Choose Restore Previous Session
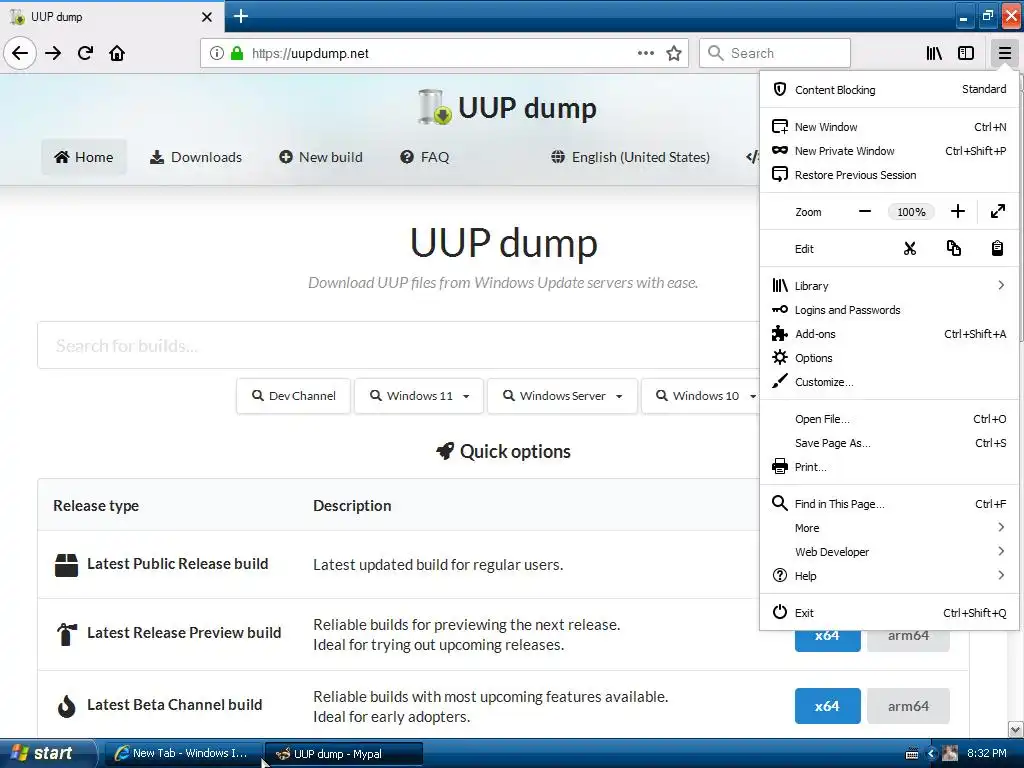The height and width of the screenshot is (768, 1024). pos(889,175)
